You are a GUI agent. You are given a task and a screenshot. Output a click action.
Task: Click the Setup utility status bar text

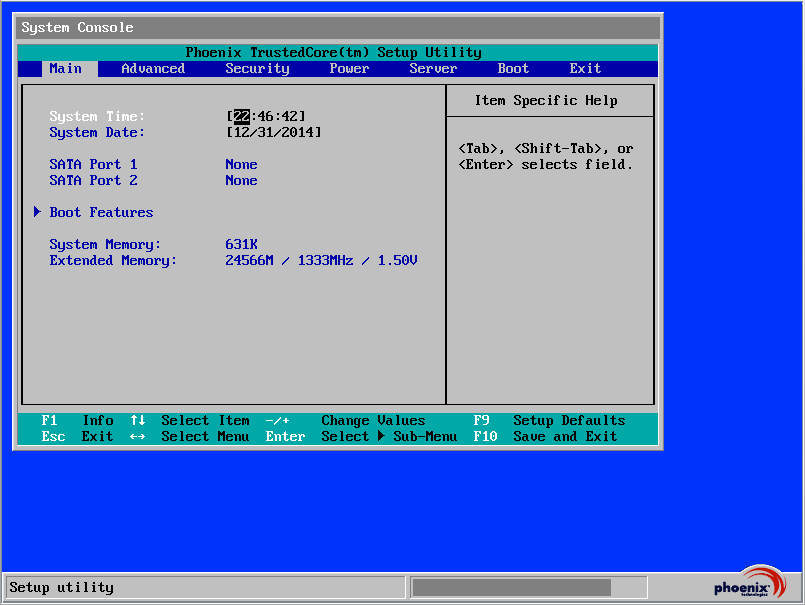[62, 588]
